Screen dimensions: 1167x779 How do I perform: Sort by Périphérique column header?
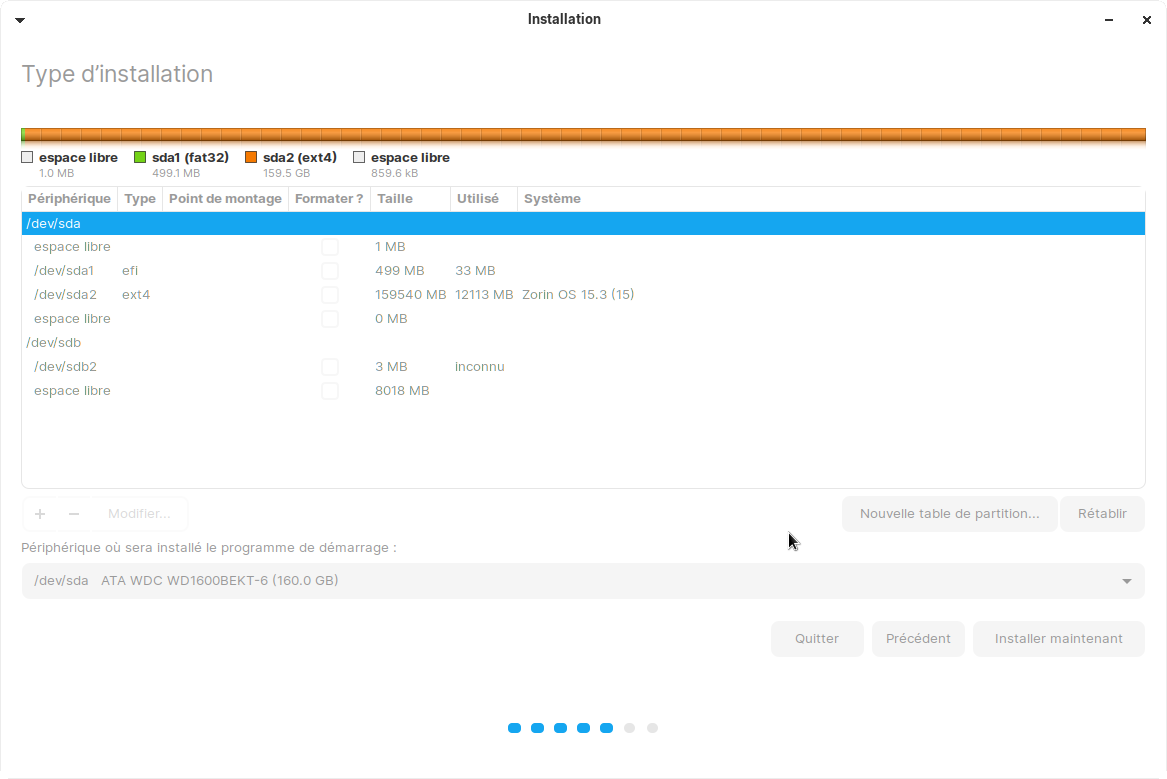click(69, 199)
